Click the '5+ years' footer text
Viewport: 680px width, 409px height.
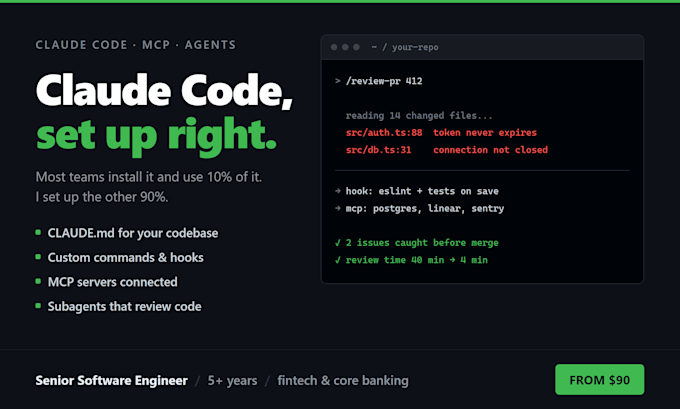coord(232,381)
